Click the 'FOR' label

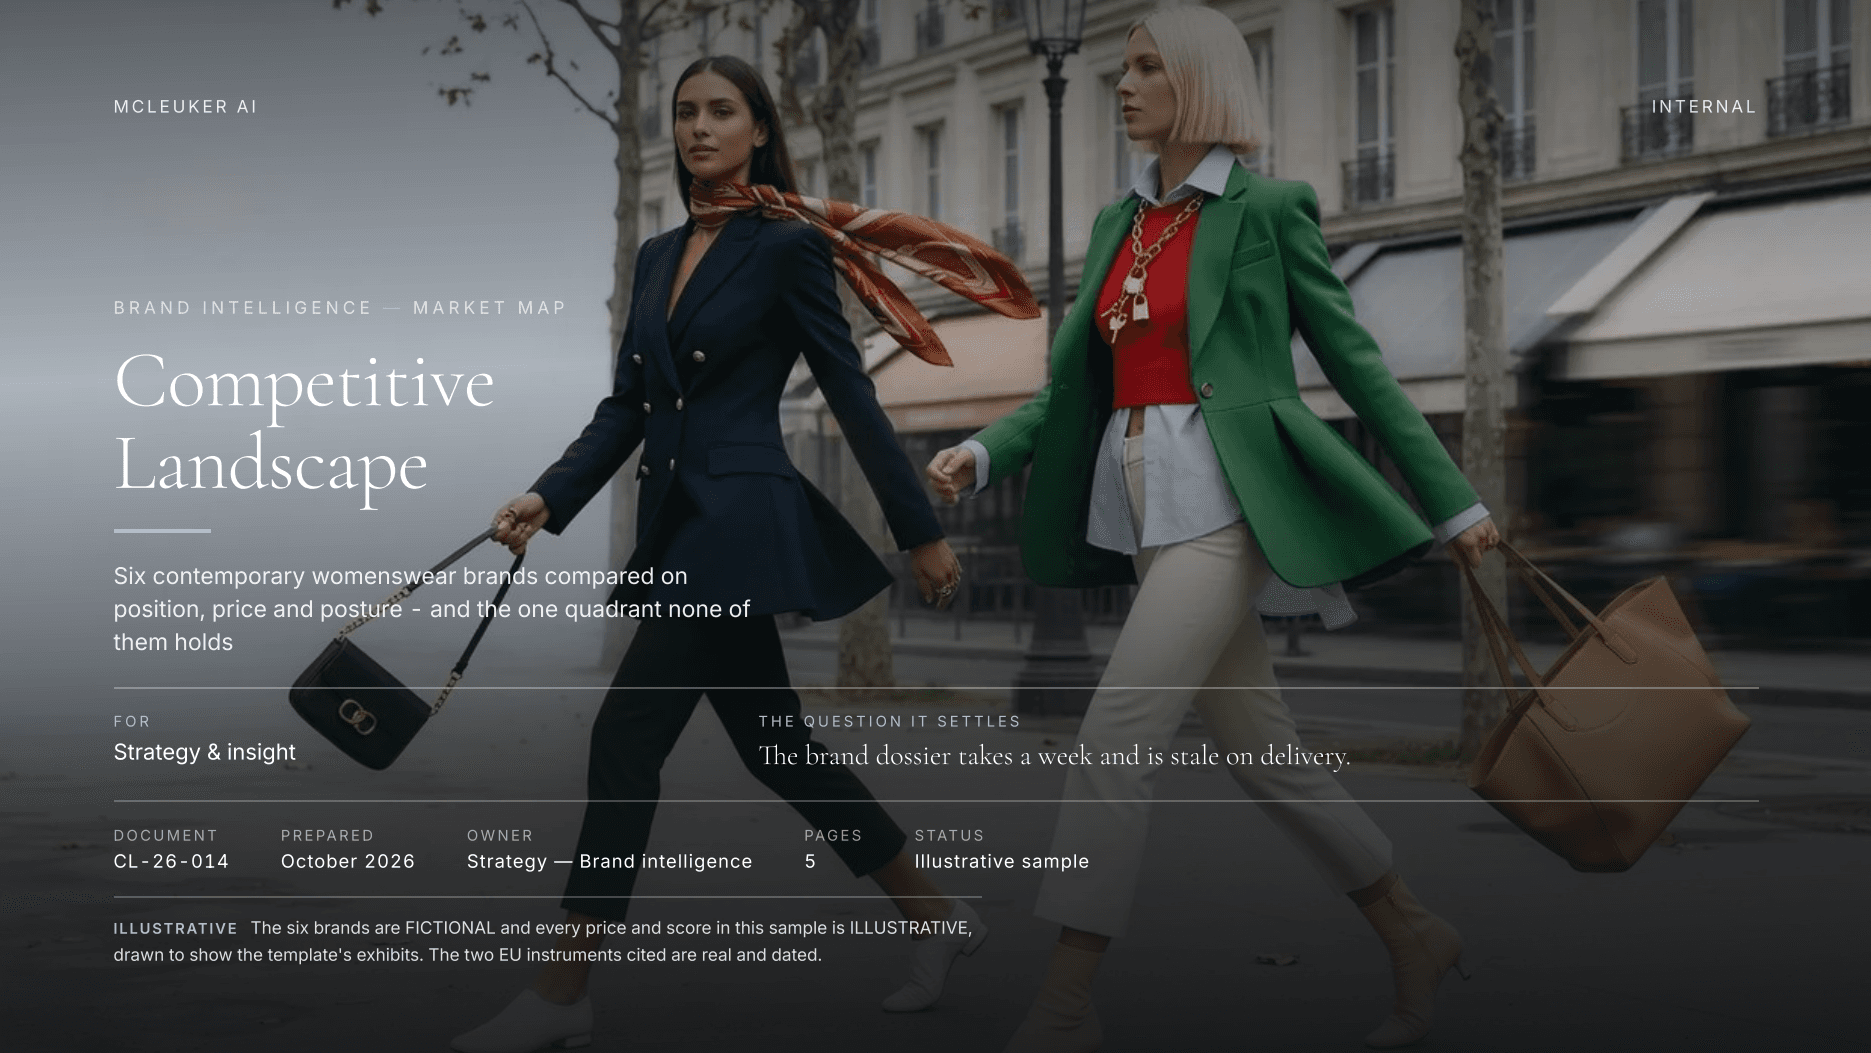(x=132, y=721)
